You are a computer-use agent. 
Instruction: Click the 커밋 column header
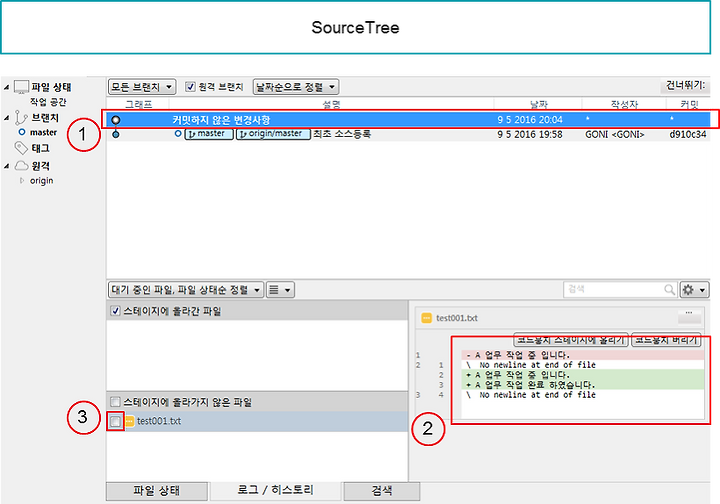(x=689, y=105)
